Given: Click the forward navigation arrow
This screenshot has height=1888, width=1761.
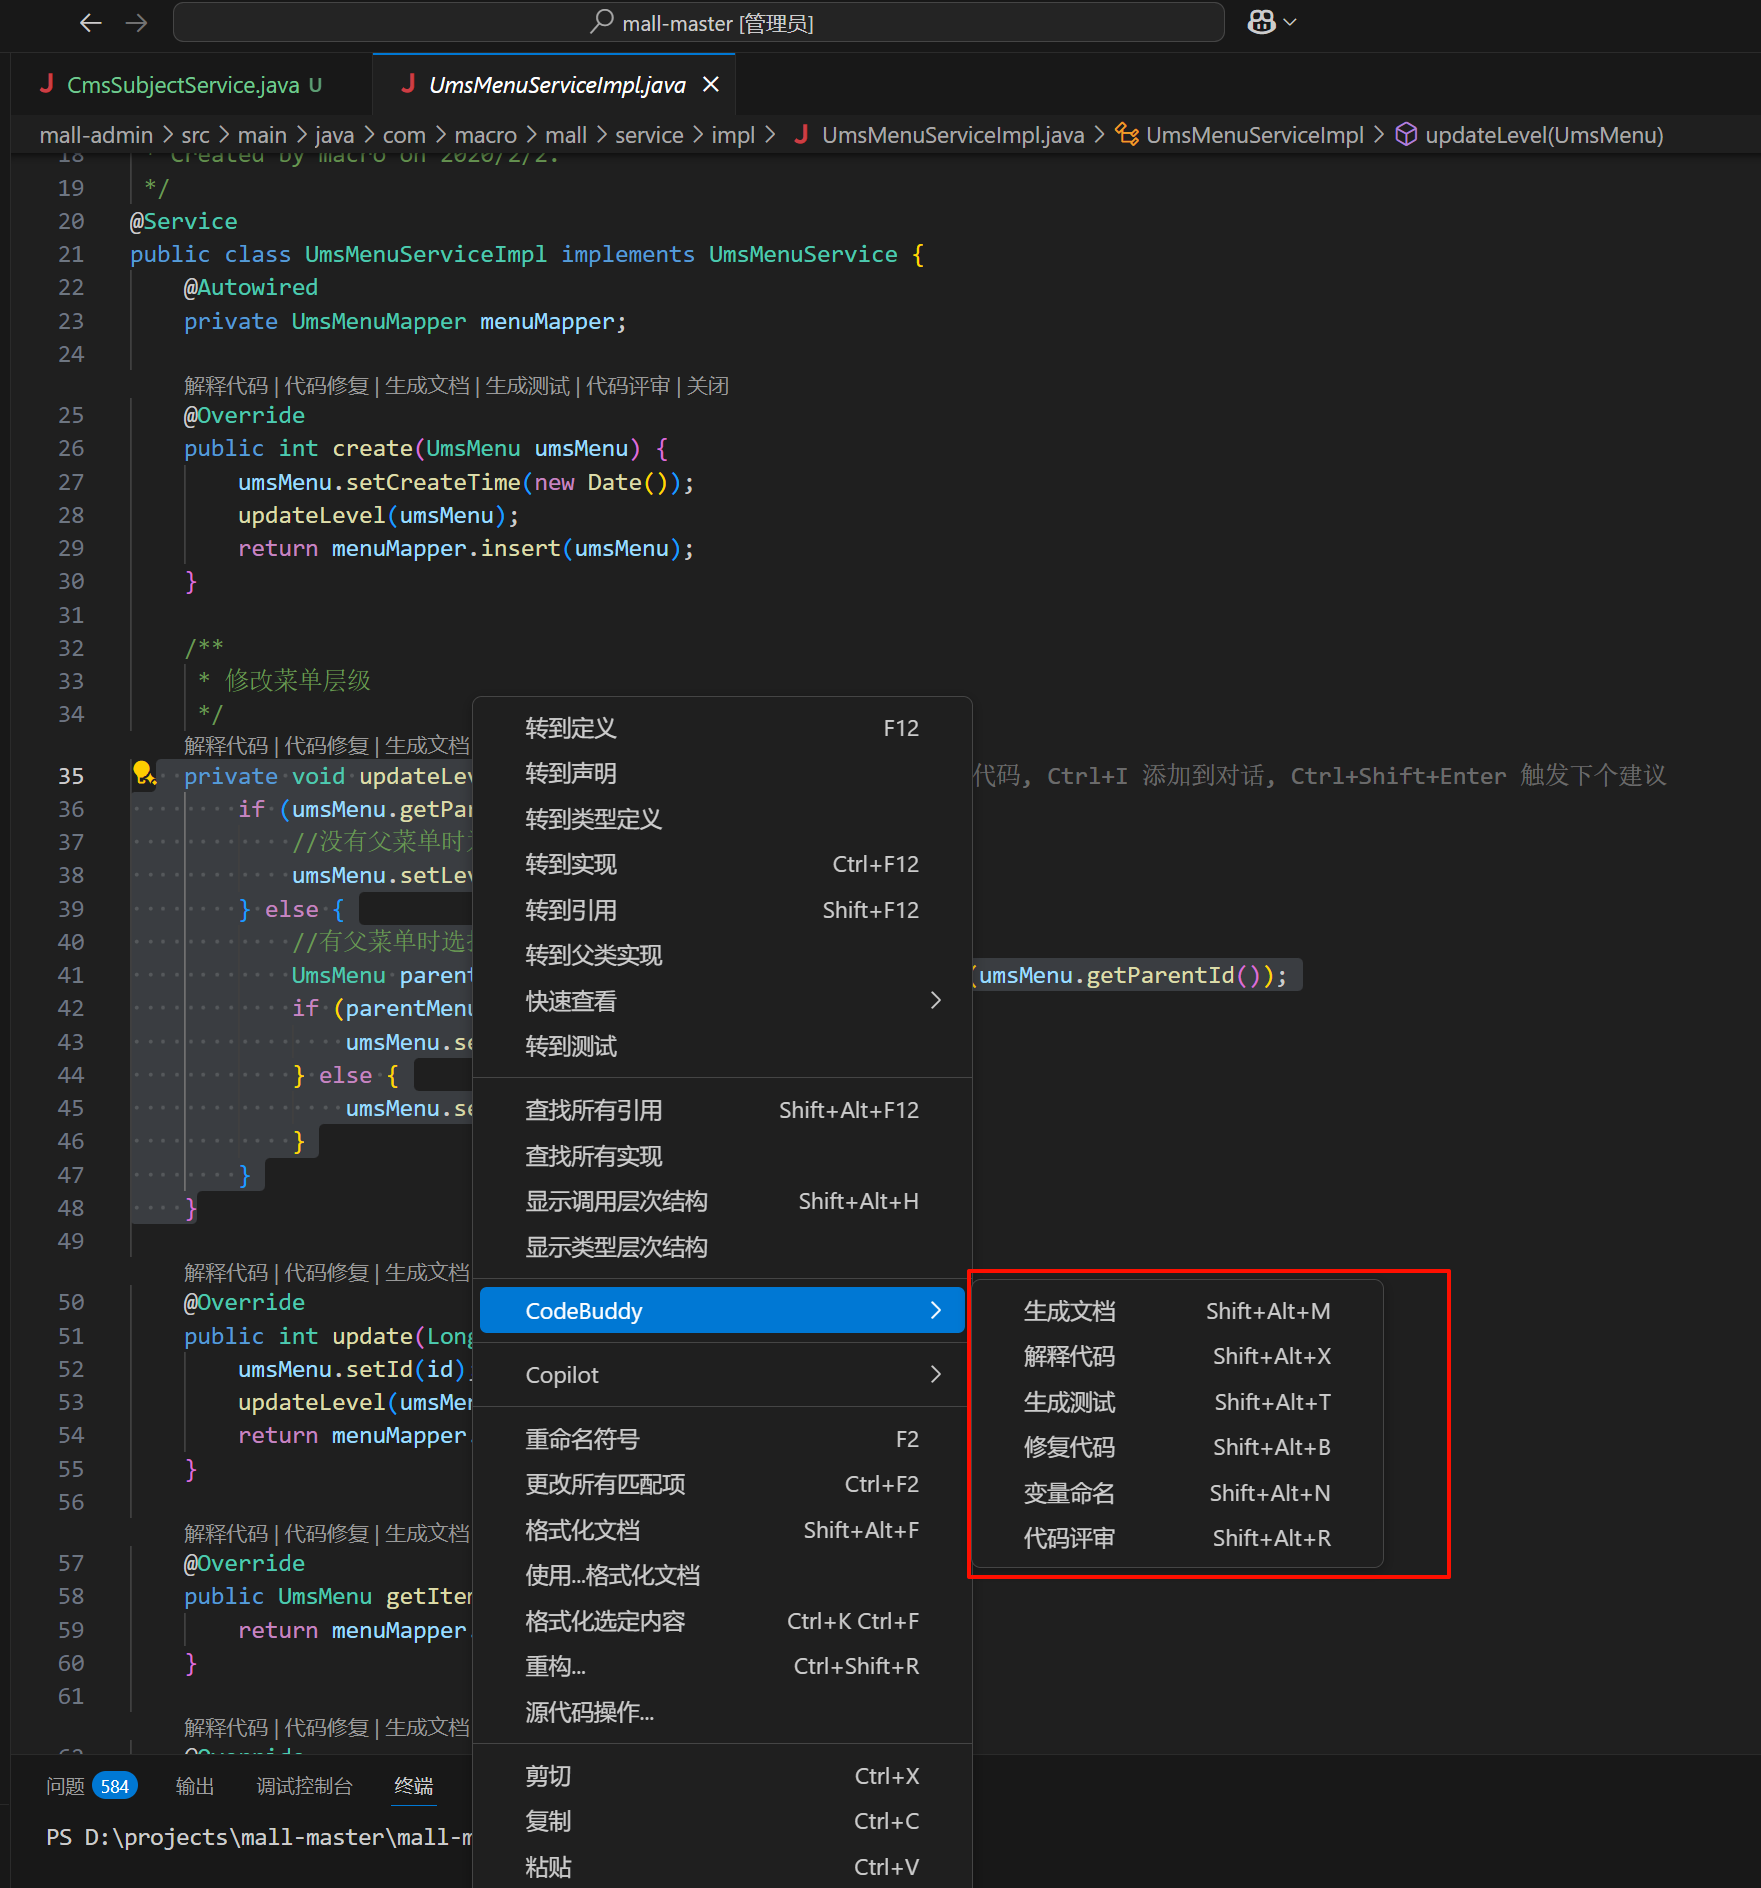Looking at the screenshot, I should [x=137, y=23].
